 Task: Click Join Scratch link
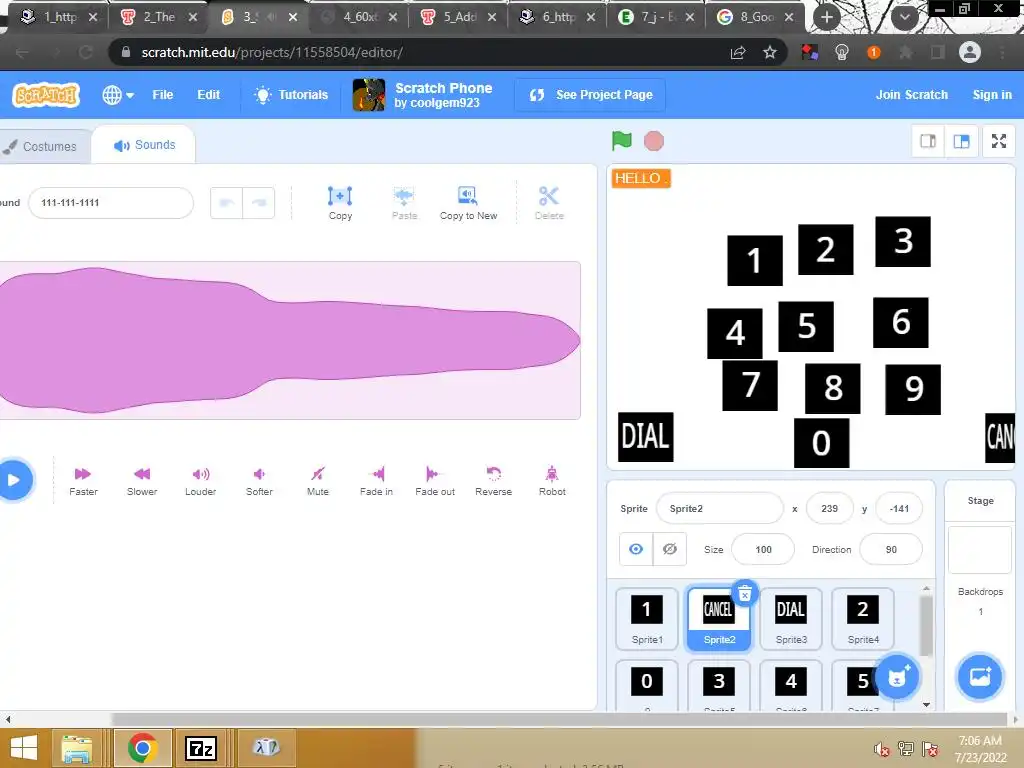tap(912, 95)
